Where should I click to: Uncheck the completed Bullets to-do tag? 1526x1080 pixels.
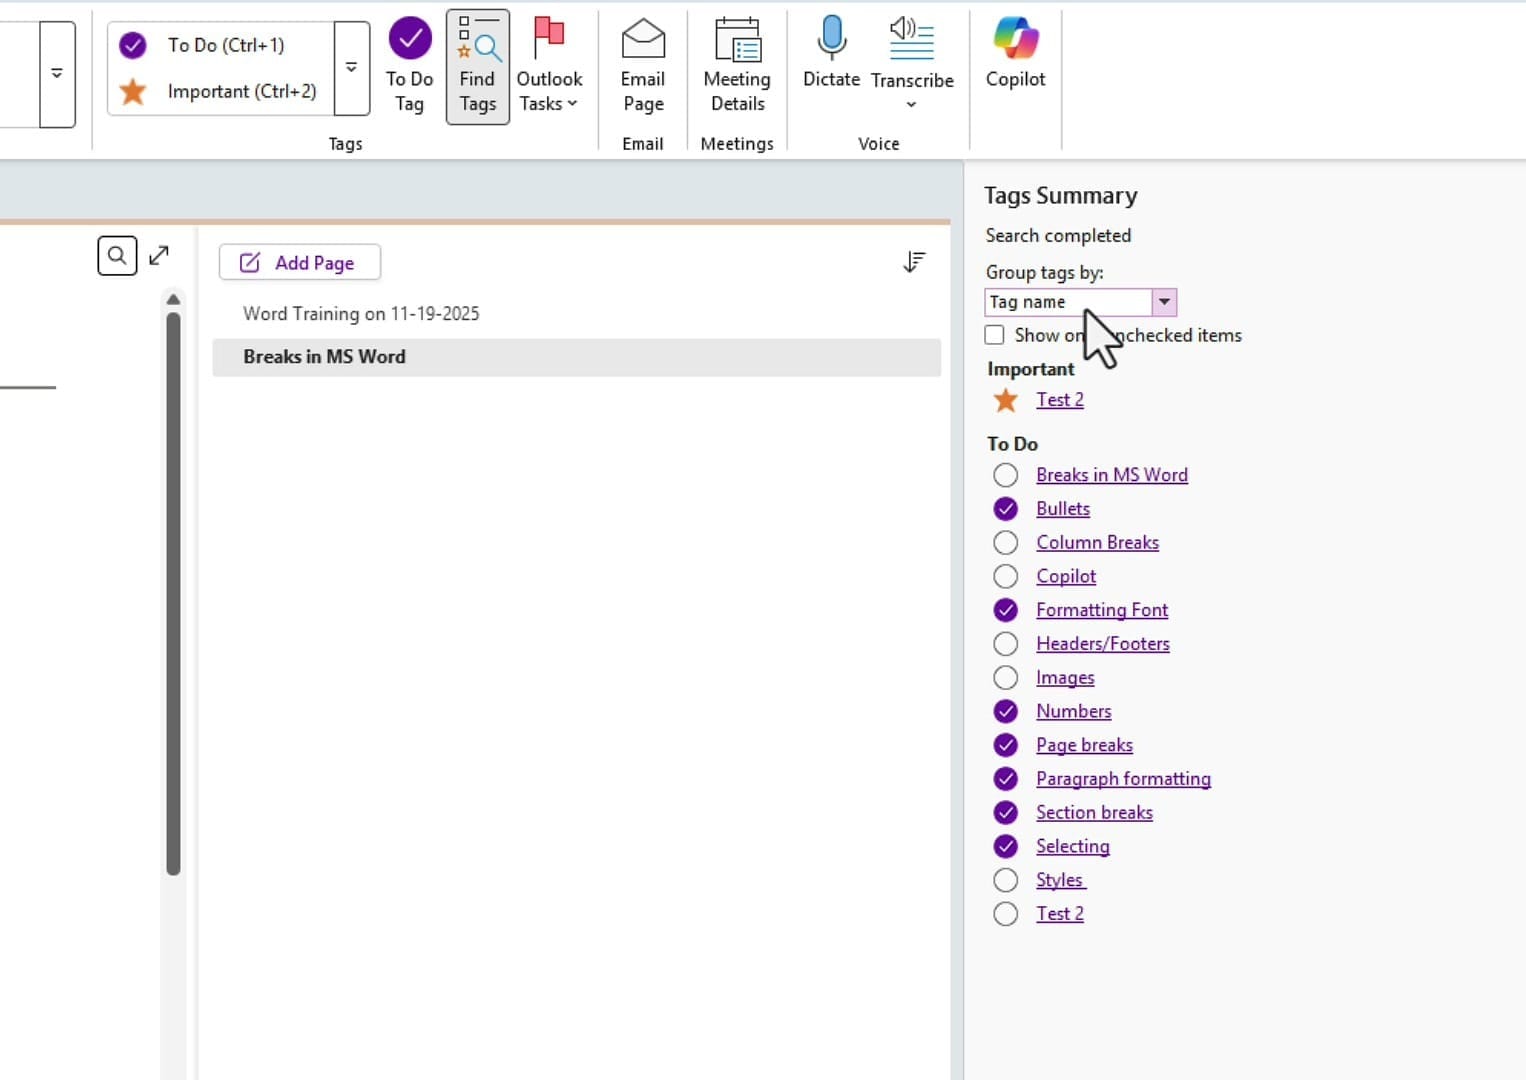[1005, 508]
